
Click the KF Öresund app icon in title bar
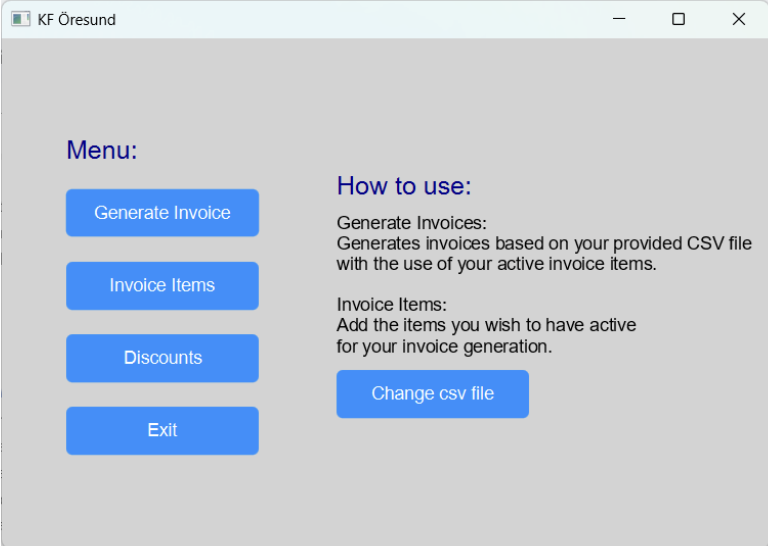(x=21, y=19)
